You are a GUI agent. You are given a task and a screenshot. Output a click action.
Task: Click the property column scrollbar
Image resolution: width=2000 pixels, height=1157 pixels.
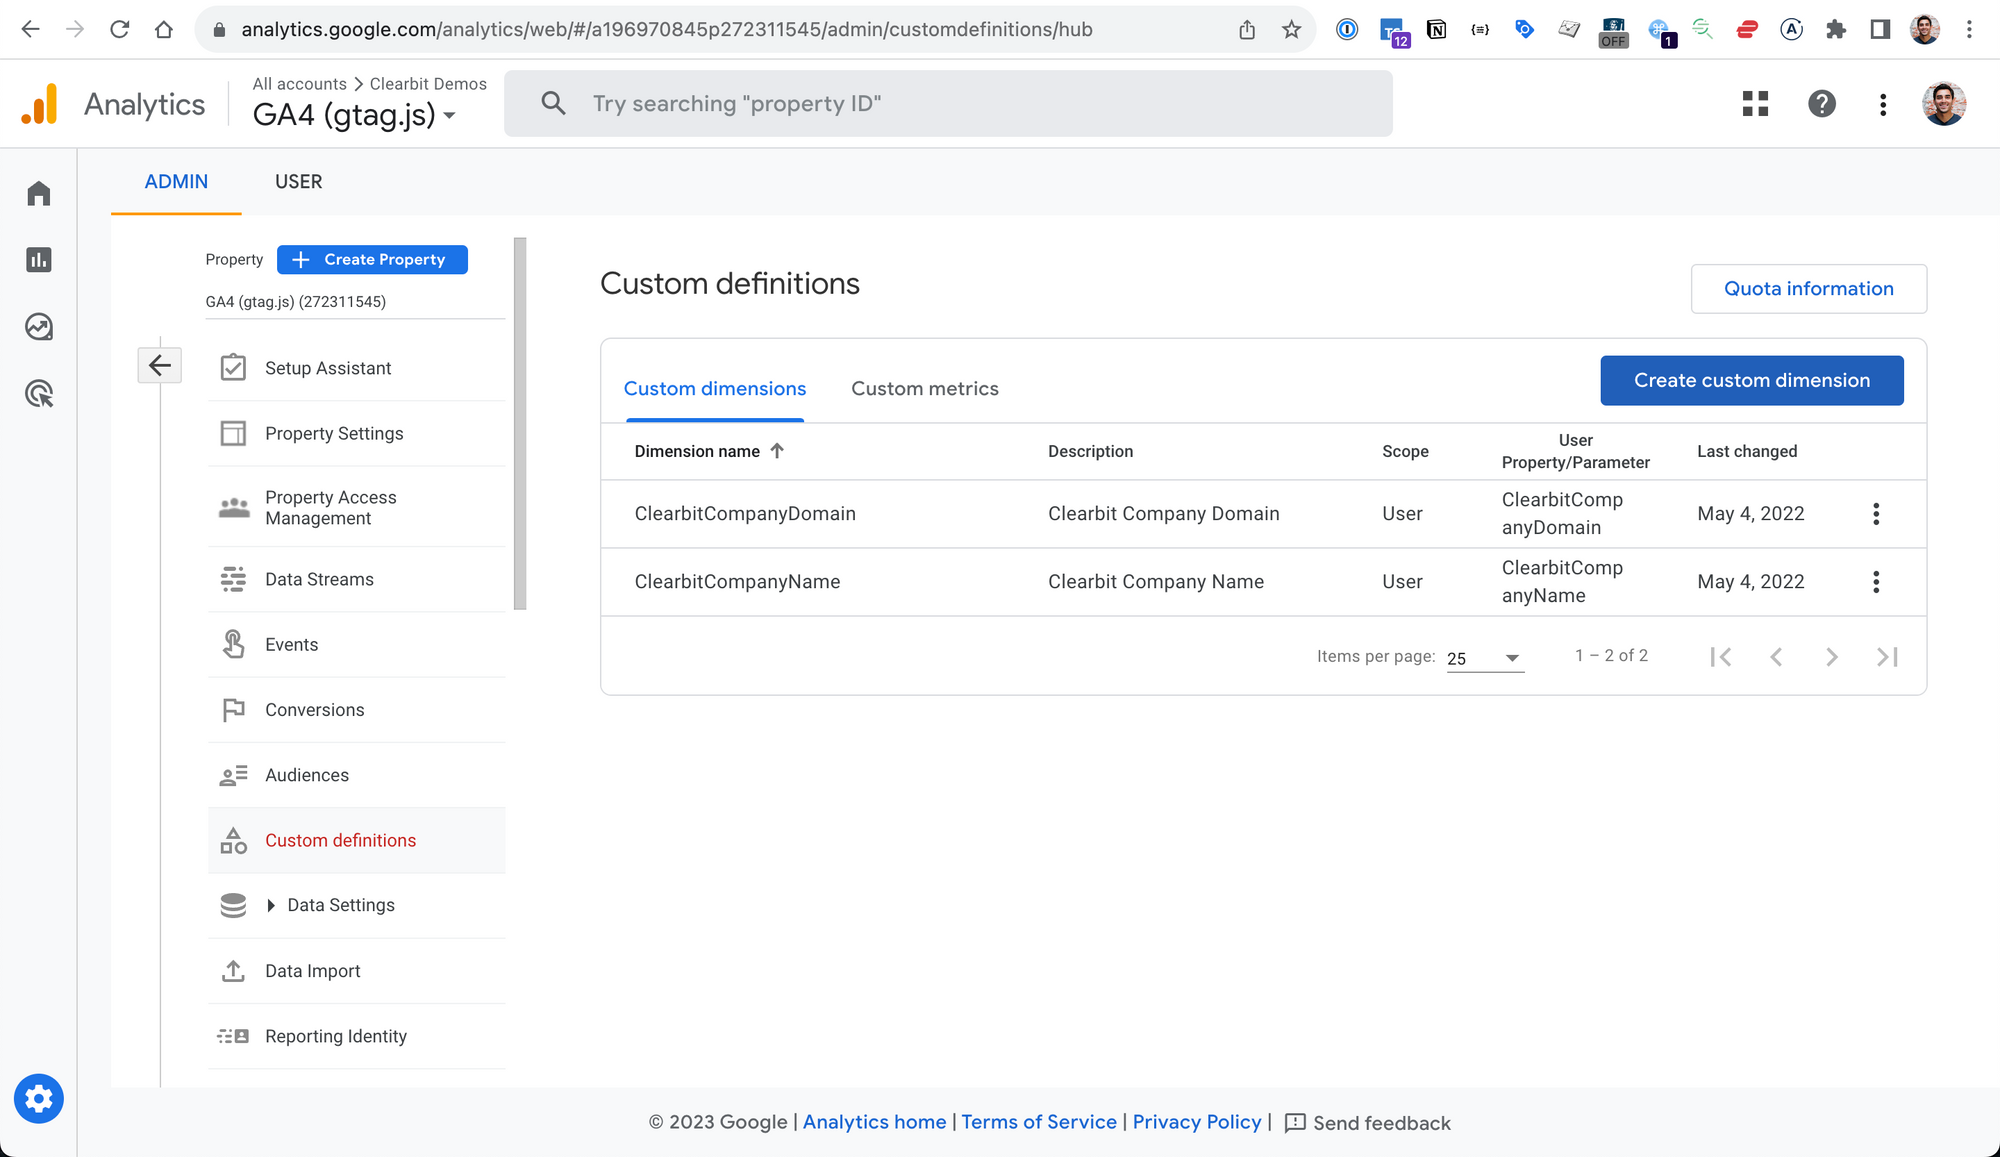[x=520, y=424]
